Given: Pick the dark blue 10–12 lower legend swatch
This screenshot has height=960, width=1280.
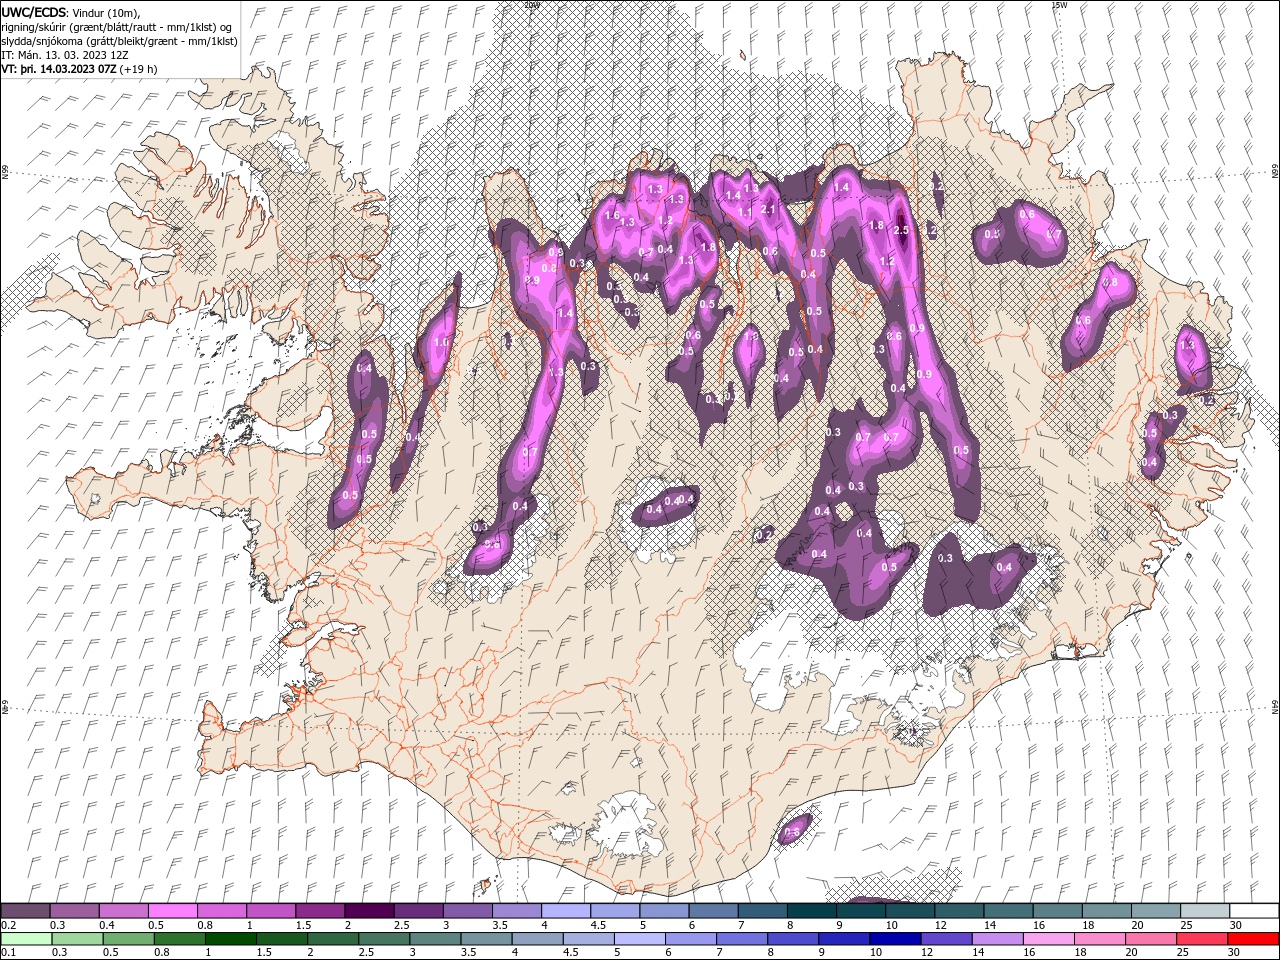Looking at the screenshot, I should (896, 939).
